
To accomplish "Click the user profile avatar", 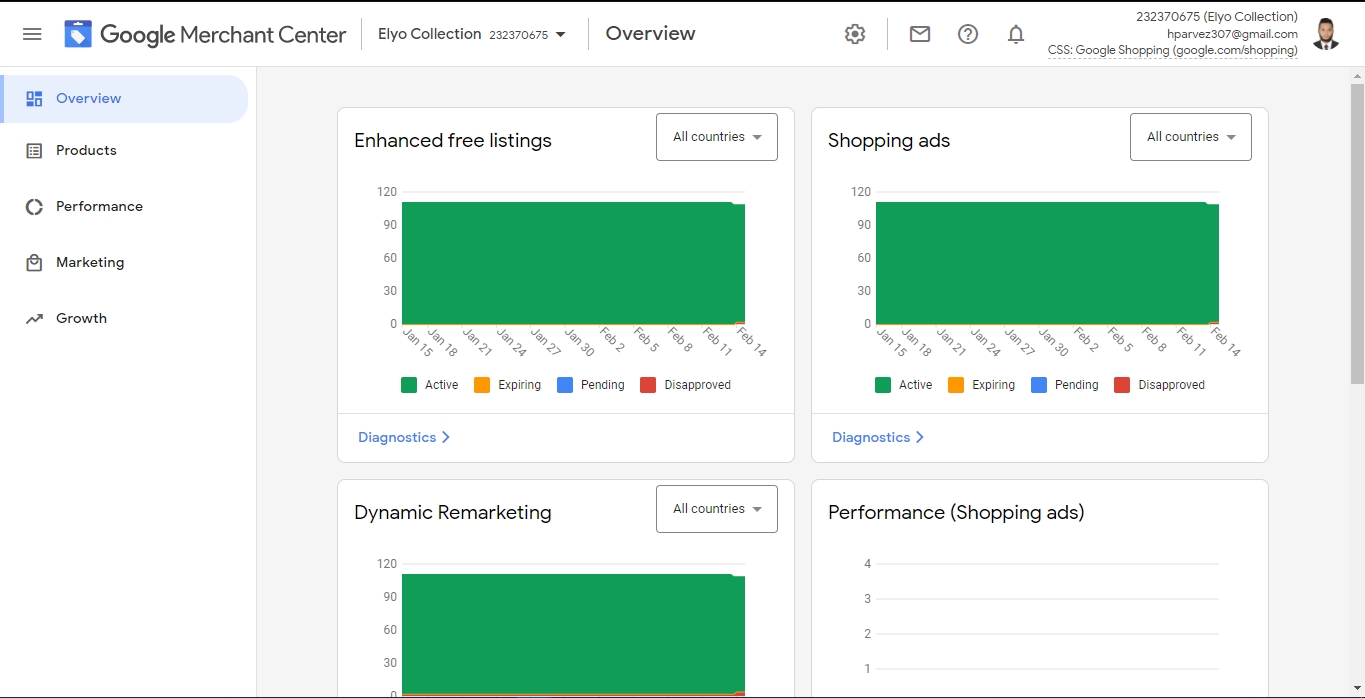I will coord(1325,34).
